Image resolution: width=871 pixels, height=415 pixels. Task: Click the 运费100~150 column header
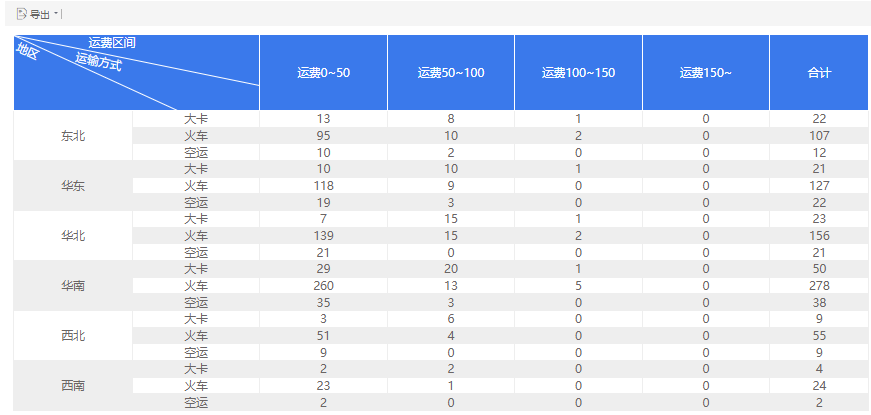coord(578,73)
